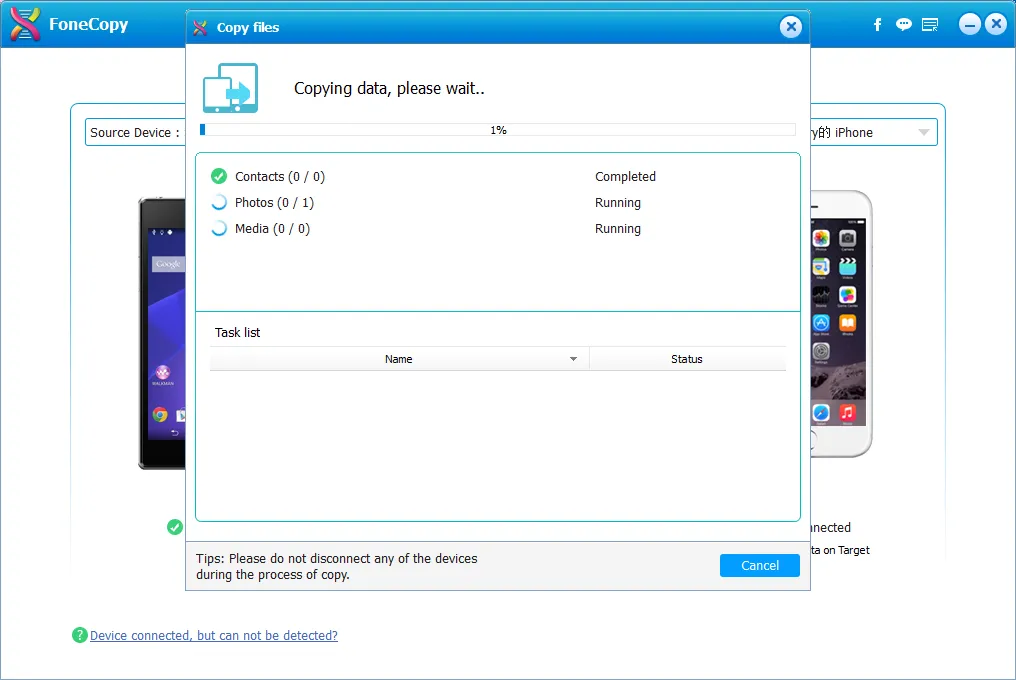Click the 'Task list' heading

tap(237, 333)
